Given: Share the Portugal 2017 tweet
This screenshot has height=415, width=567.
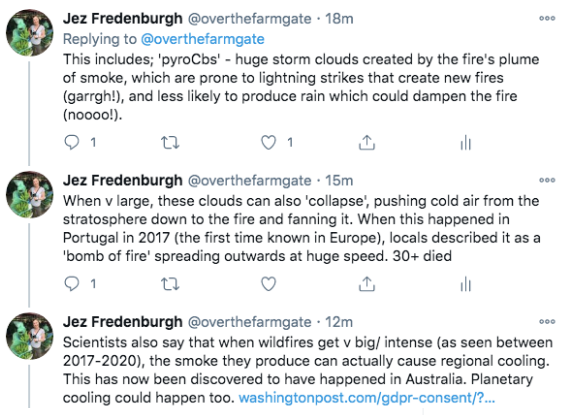Looking at the screenshot, I should coord(367,284).
